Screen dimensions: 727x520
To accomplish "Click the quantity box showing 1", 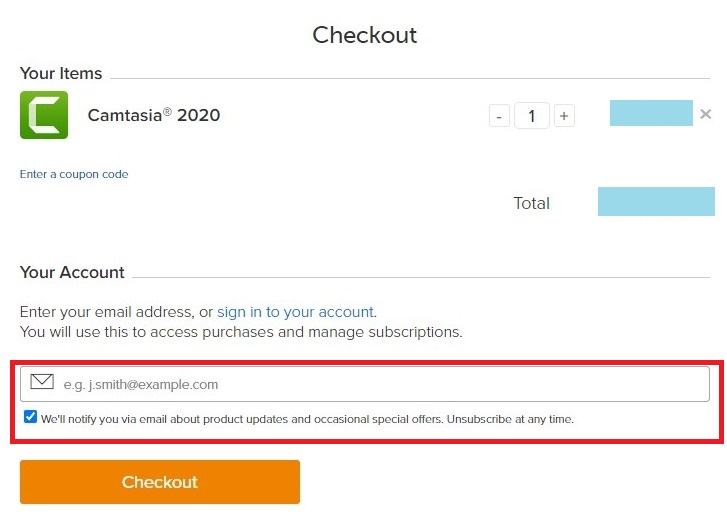I will tap(532, 117).
